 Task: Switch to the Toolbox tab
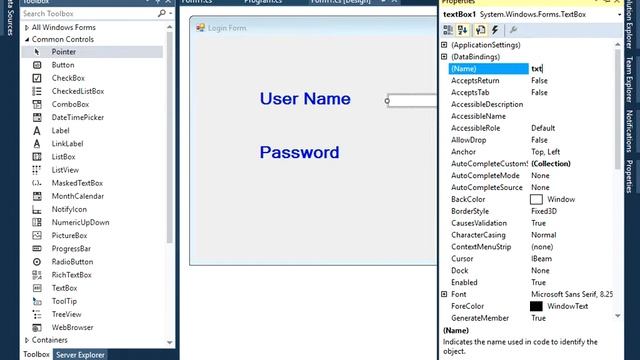pyautogui.click(x=36, y=355)
